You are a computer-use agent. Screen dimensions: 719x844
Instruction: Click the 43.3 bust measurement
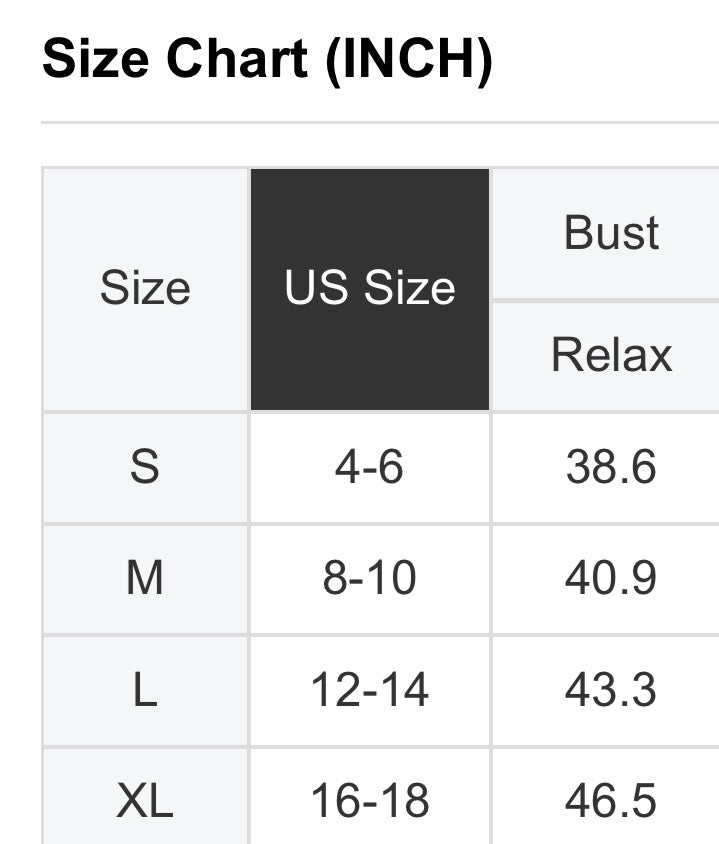pos(611,691)
